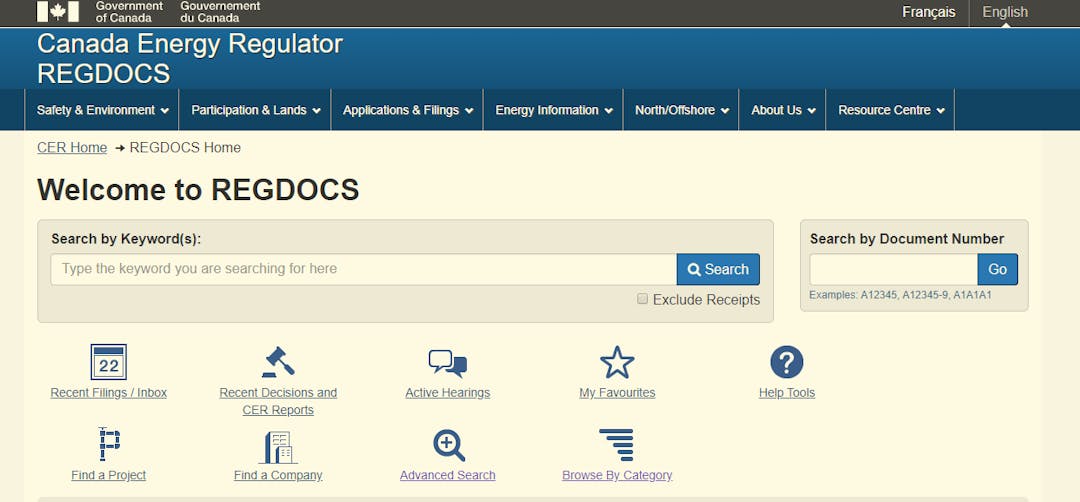The height and width of the screenshot is (502, 1080).
Task: Open the Active Hearings link
Action: 448,393
